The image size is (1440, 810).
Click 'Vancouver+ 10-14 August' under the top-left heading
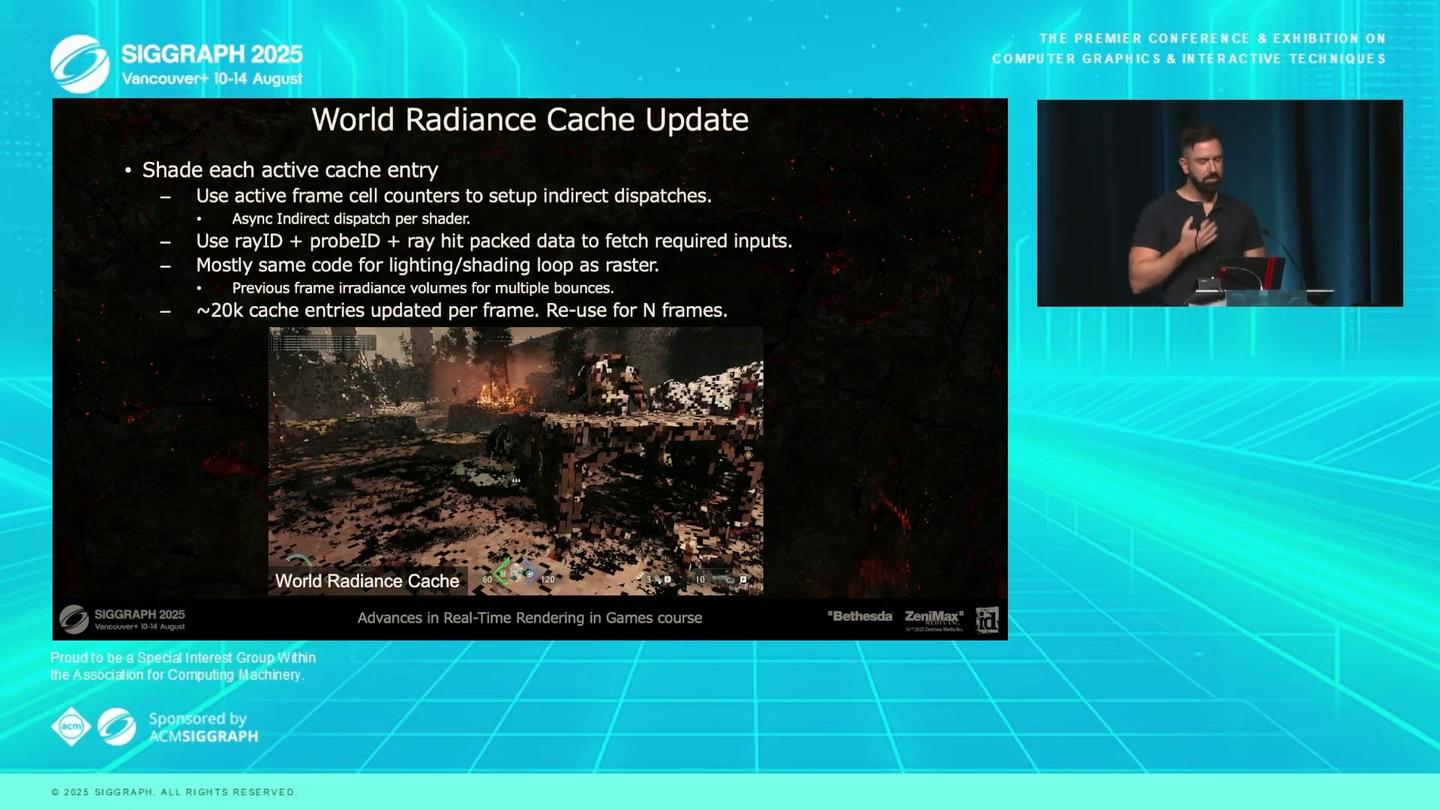(212, 79)
